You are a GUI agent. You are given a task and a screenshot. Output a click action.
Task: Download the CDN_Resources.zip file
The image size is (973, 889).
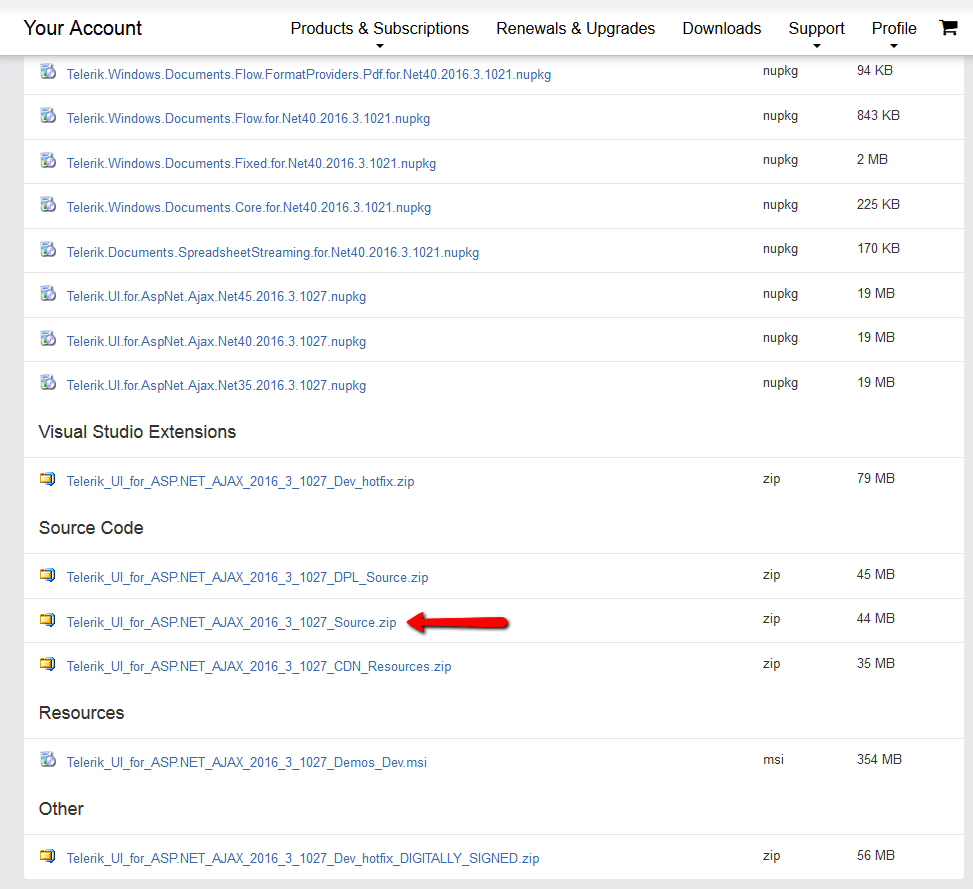pos(258,666)
